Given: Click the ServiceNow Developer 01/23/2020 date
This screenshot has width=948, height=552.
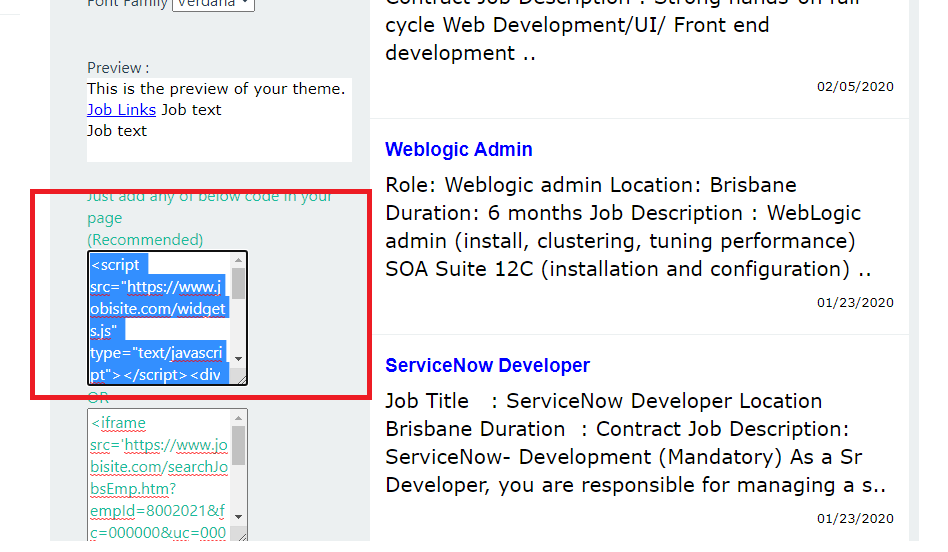Looking at the screenshot, I should 855,519.
